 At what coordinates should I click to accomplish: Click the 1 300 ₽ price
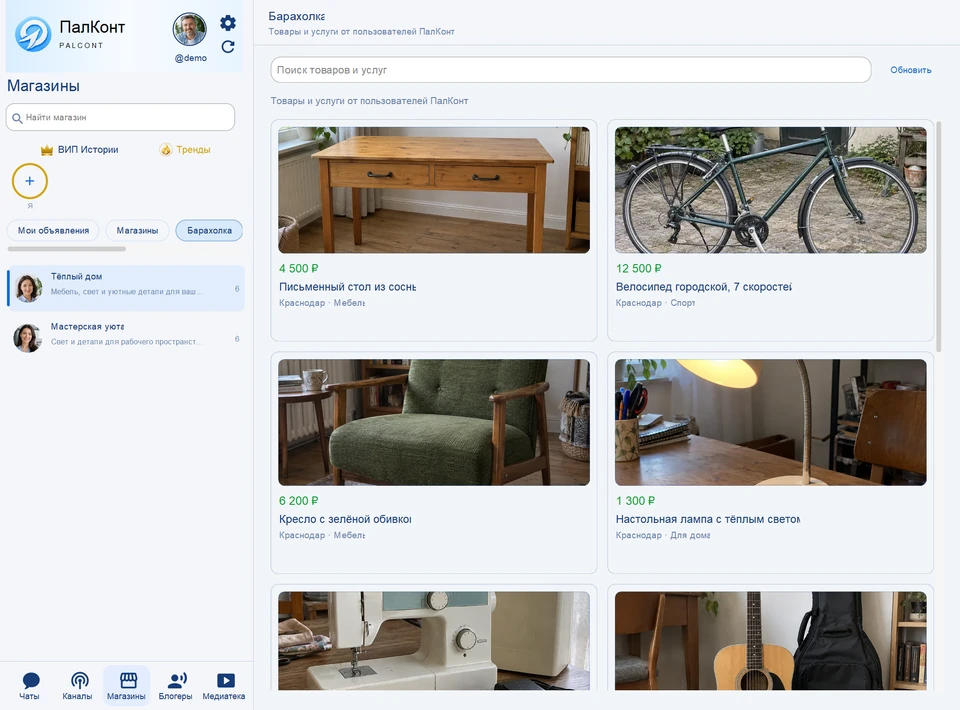click(636, 501)
